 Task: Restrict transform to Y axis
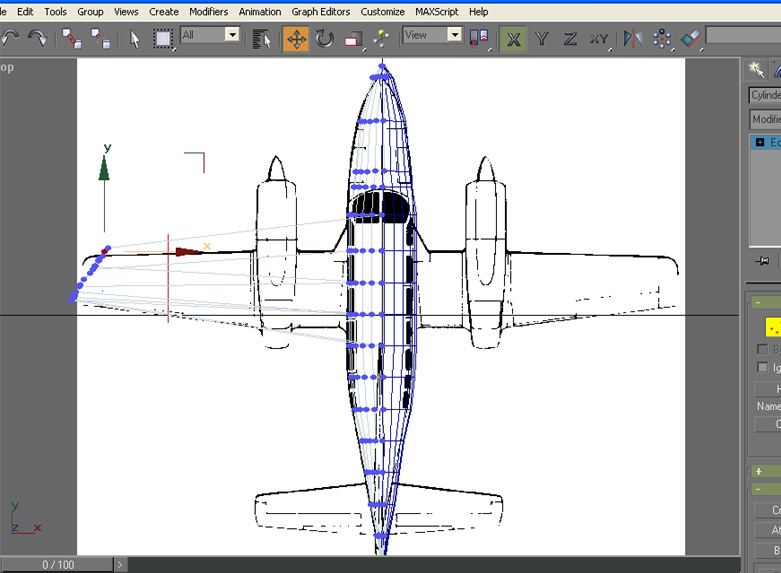pyautogui.click(x=541, y=39)
